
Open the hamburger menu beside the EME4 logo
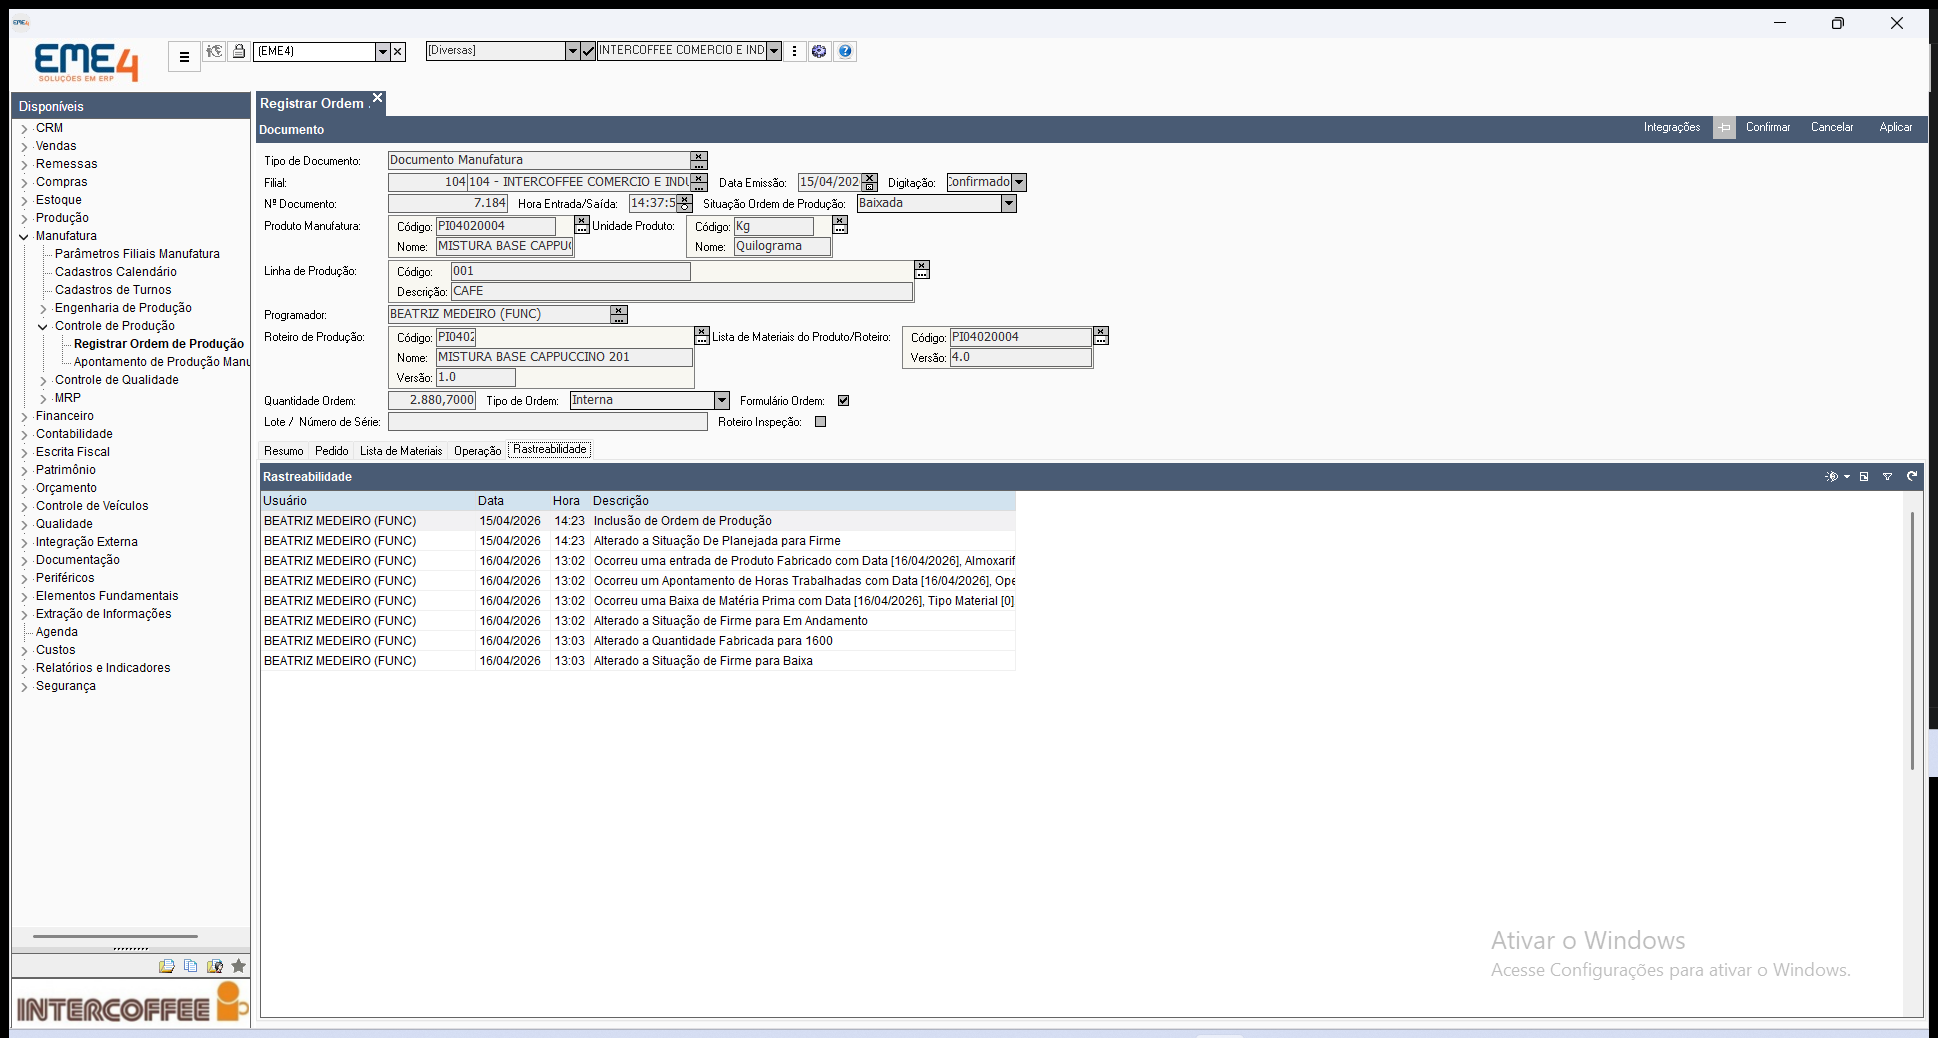(x=184, y=57)
